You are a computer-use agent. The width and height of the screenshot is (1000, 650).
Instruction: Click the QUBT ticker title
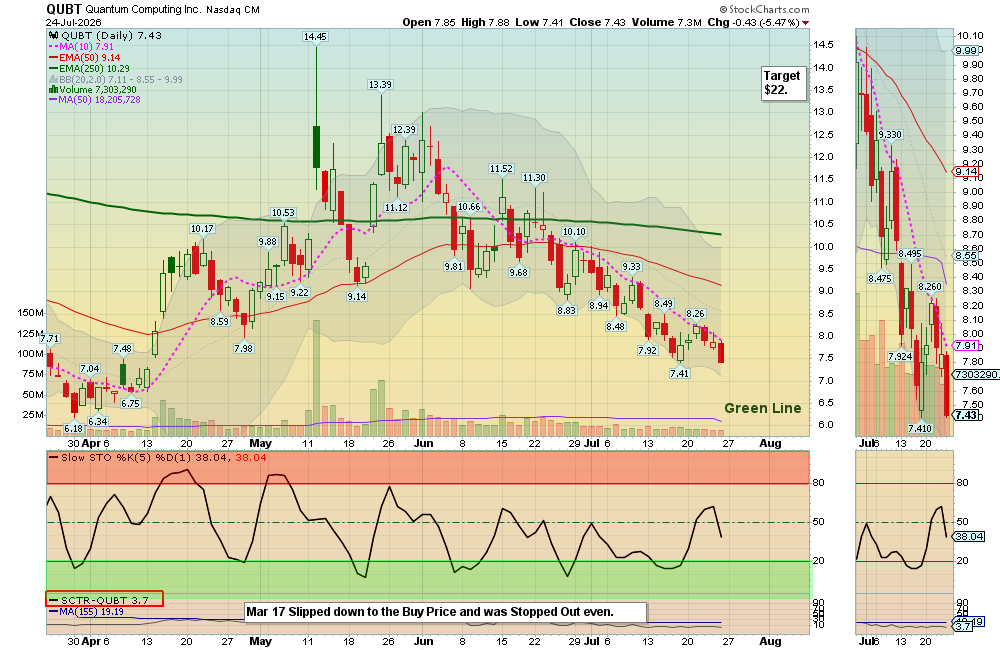coord(64,9)
